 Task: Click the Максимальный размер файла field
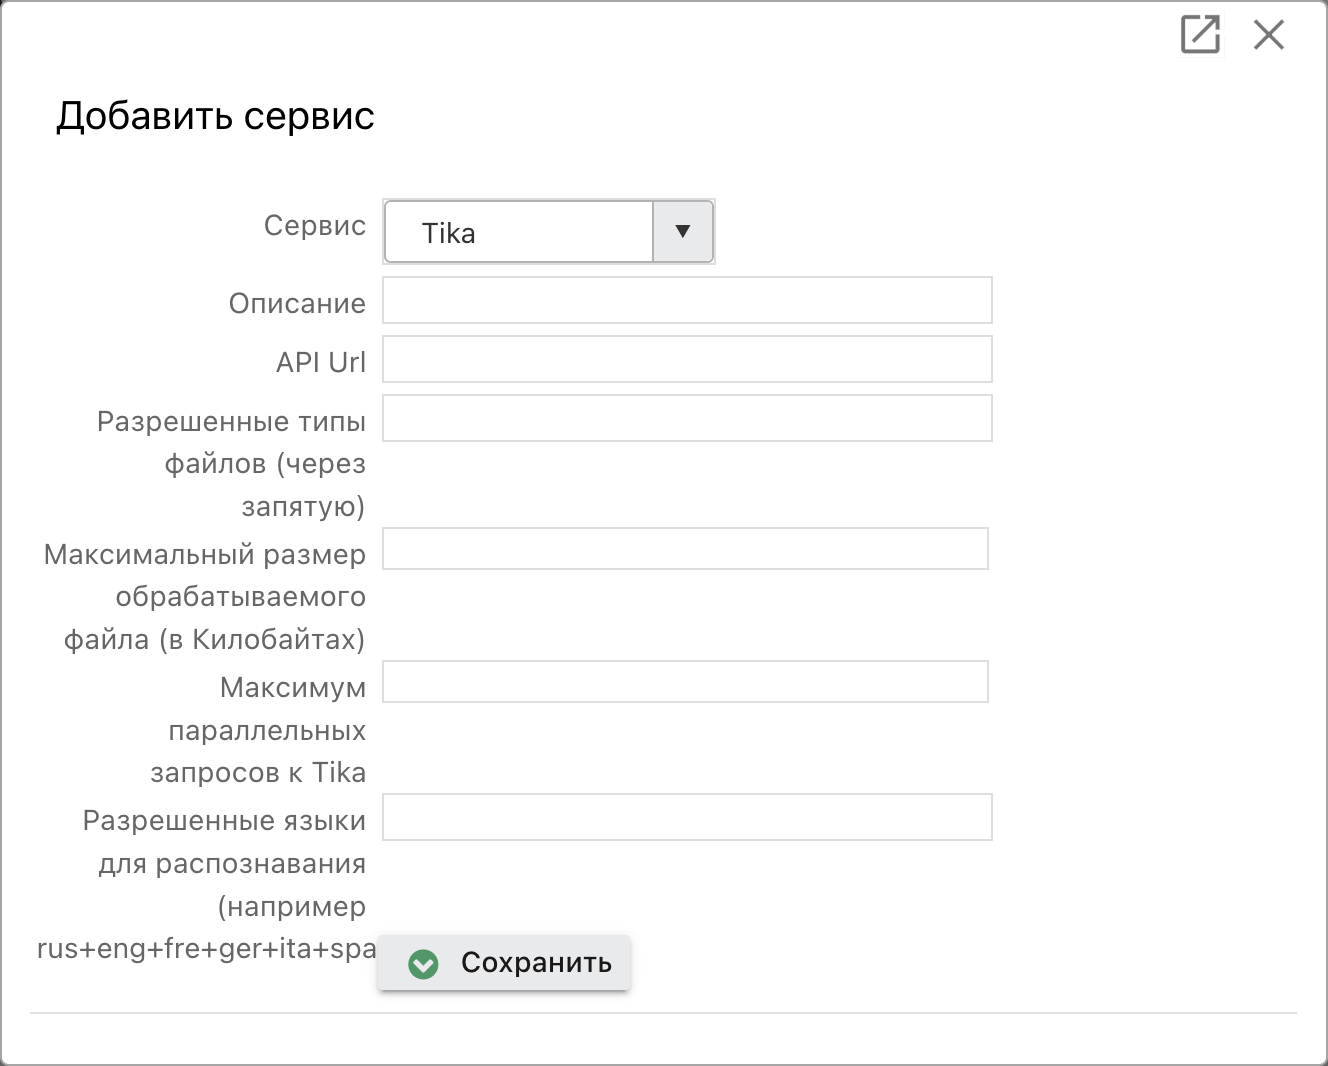click(x=685, y=549)
